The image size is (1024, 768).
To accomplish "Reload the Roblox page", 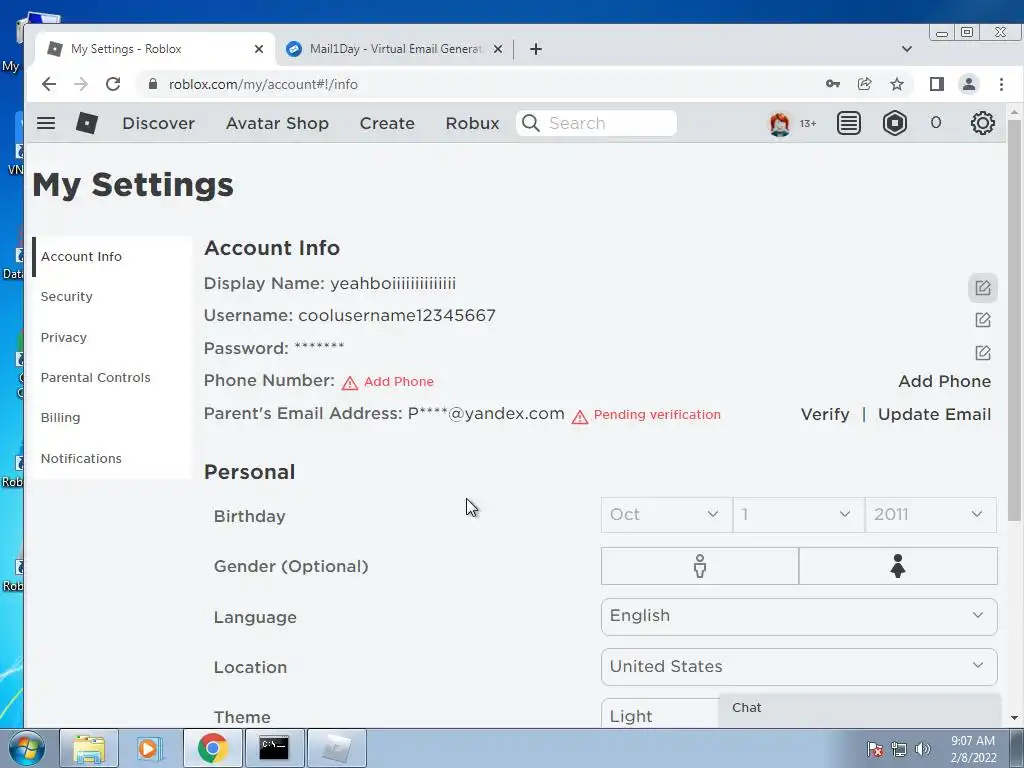I will tap(113, 84).
